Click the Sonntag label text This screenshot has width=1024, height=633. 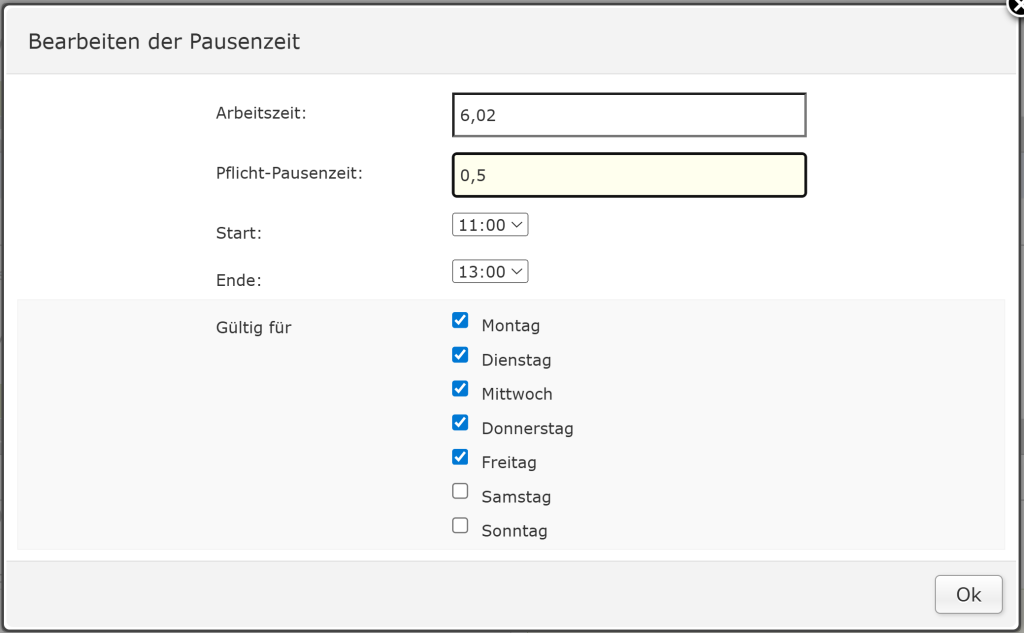tap(514, 531)
